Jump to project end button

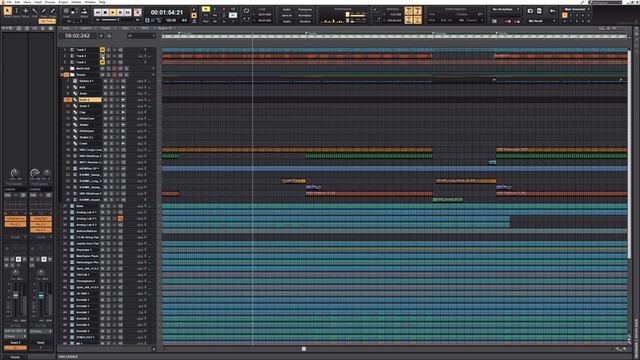(128, 13)
